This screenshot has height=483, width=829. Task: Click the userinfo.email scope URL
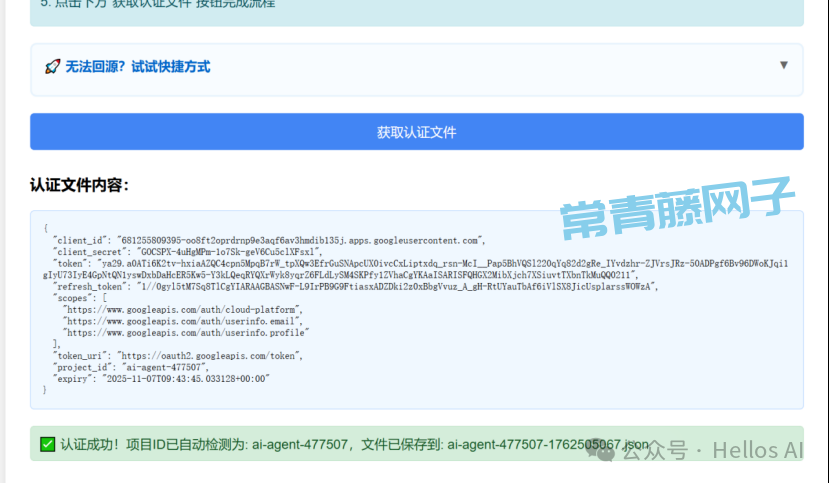pos(182,321)
